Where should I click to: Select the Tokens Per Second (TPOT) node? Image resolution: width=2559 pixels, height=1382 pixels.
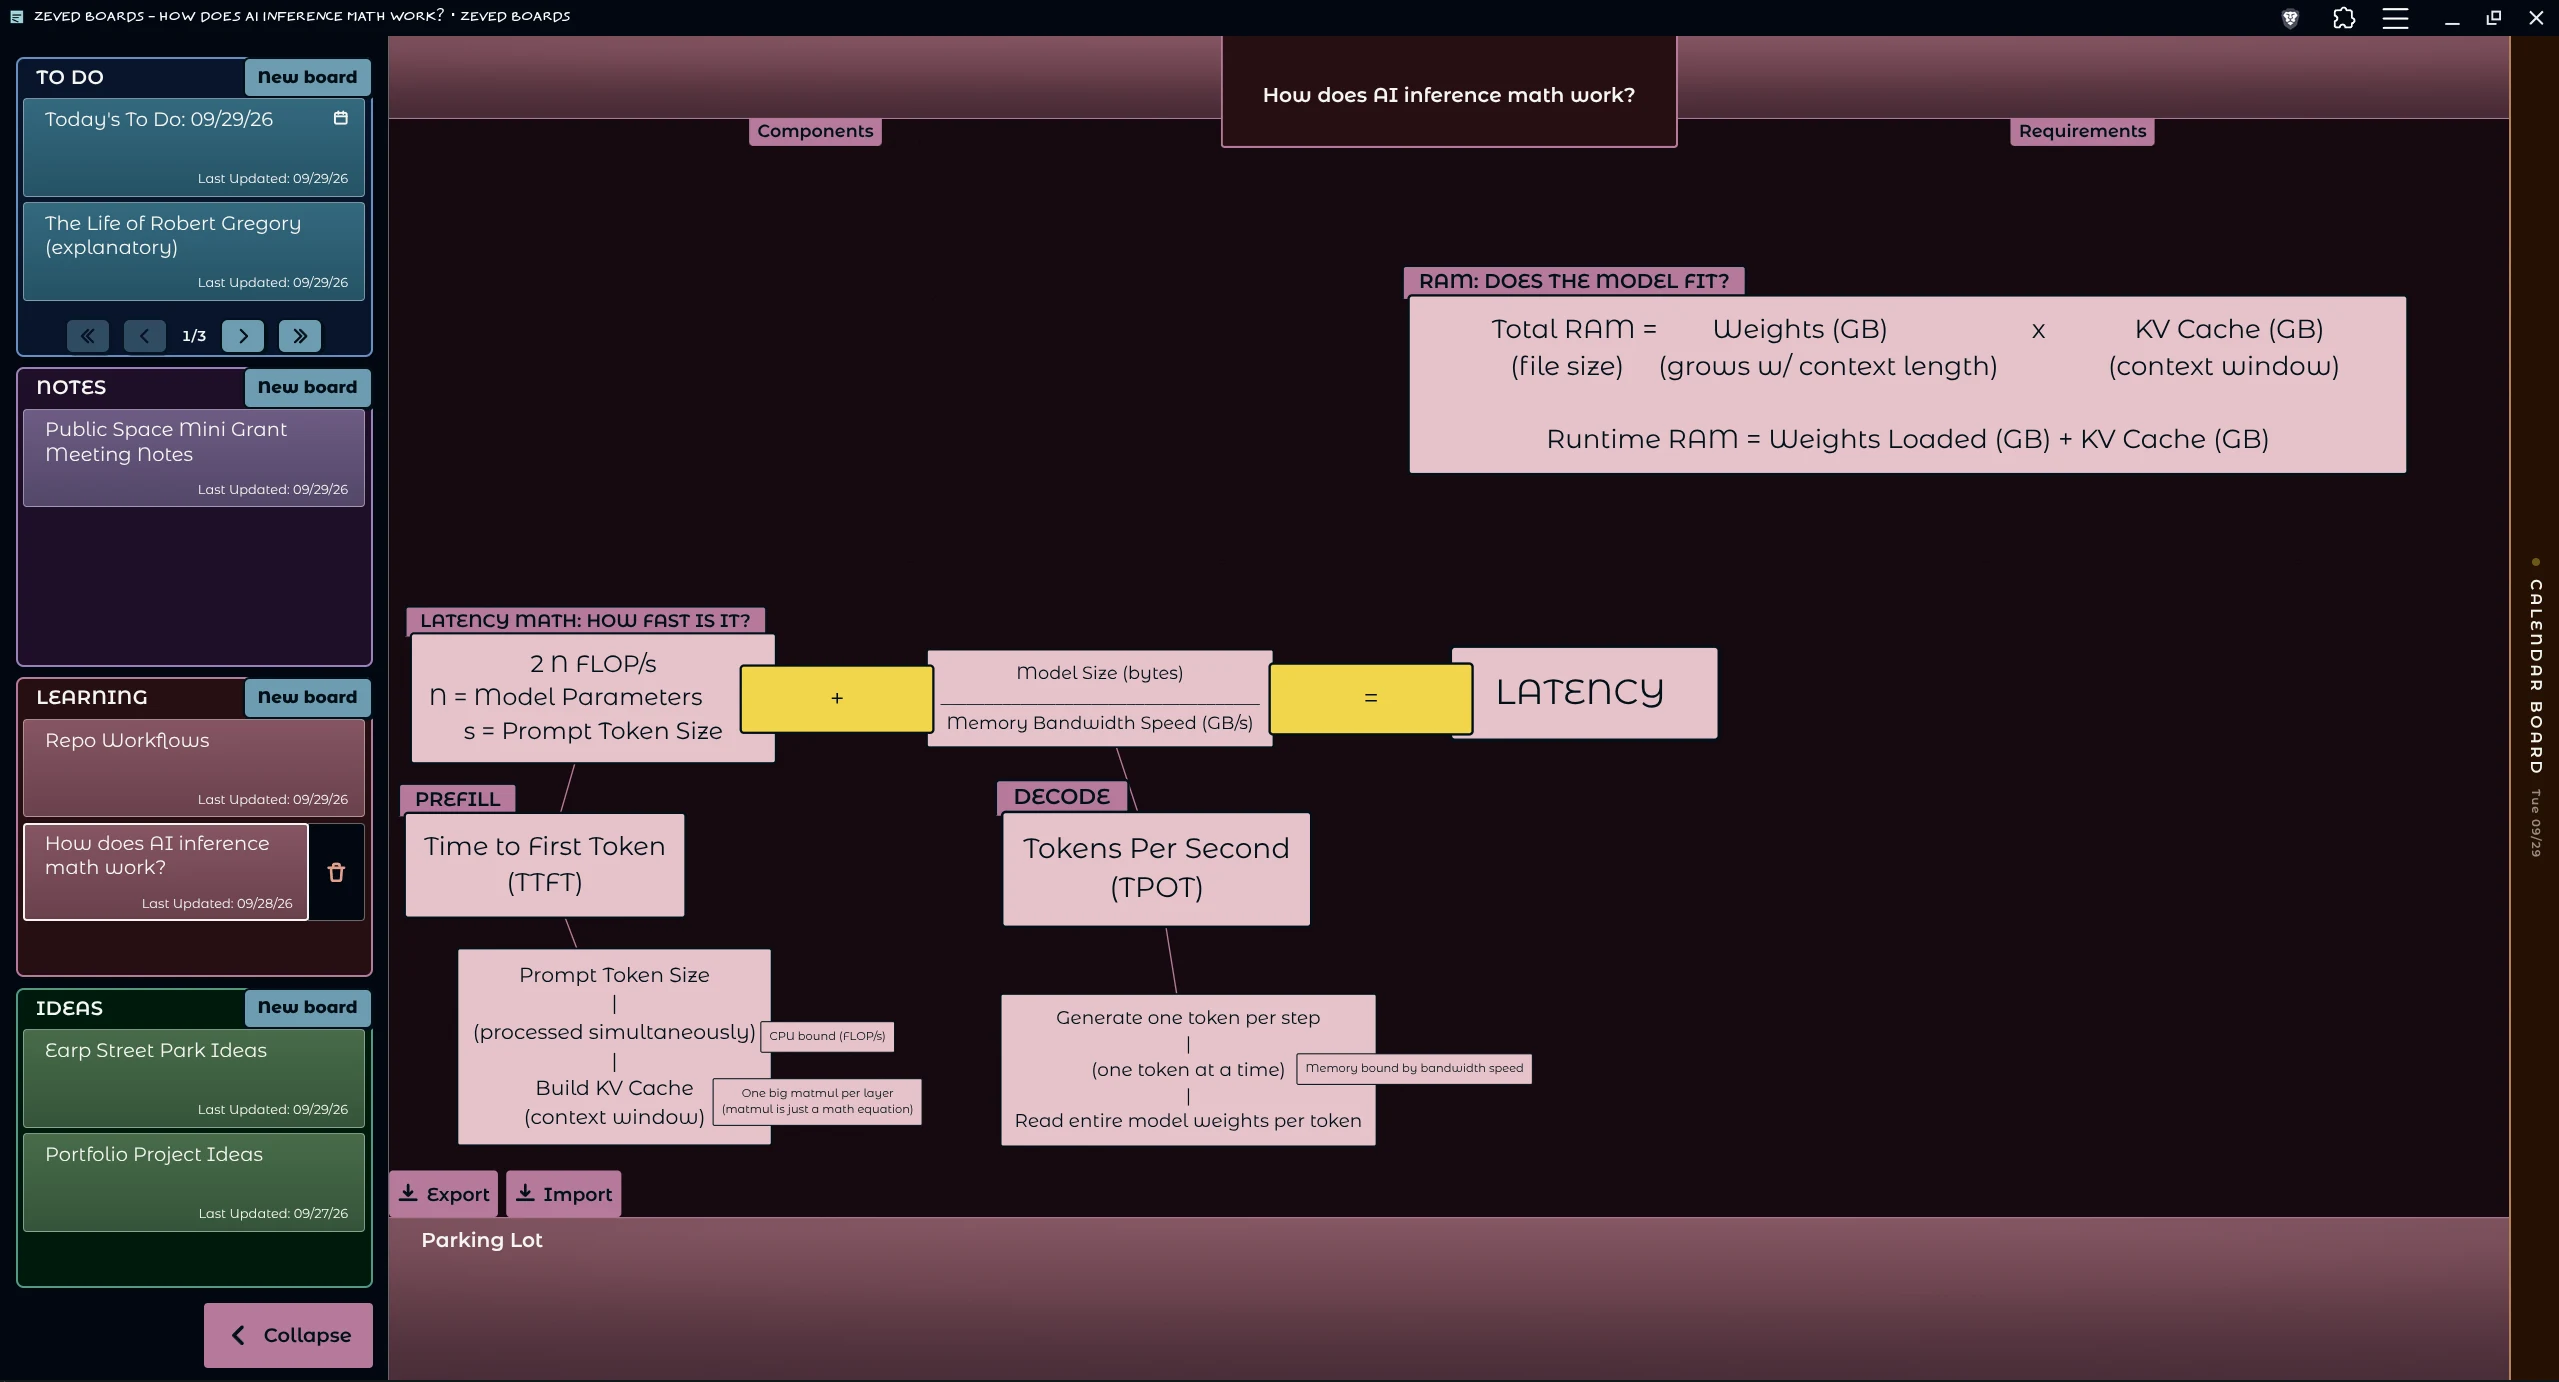tap(1156, 869)
